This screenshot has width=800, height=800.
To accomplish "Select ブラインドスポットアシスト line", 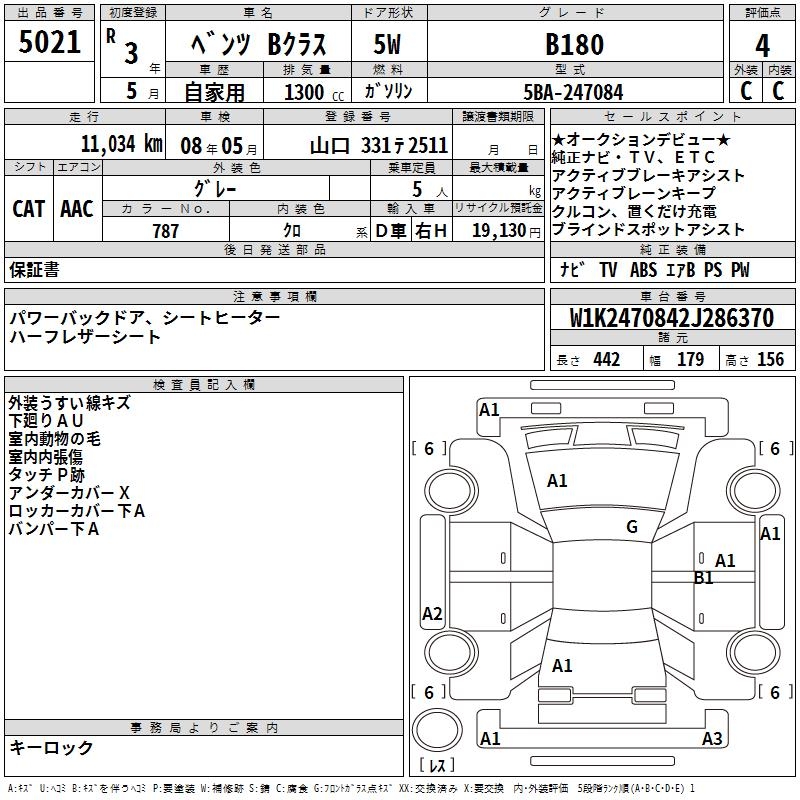I will click(648, 229).
